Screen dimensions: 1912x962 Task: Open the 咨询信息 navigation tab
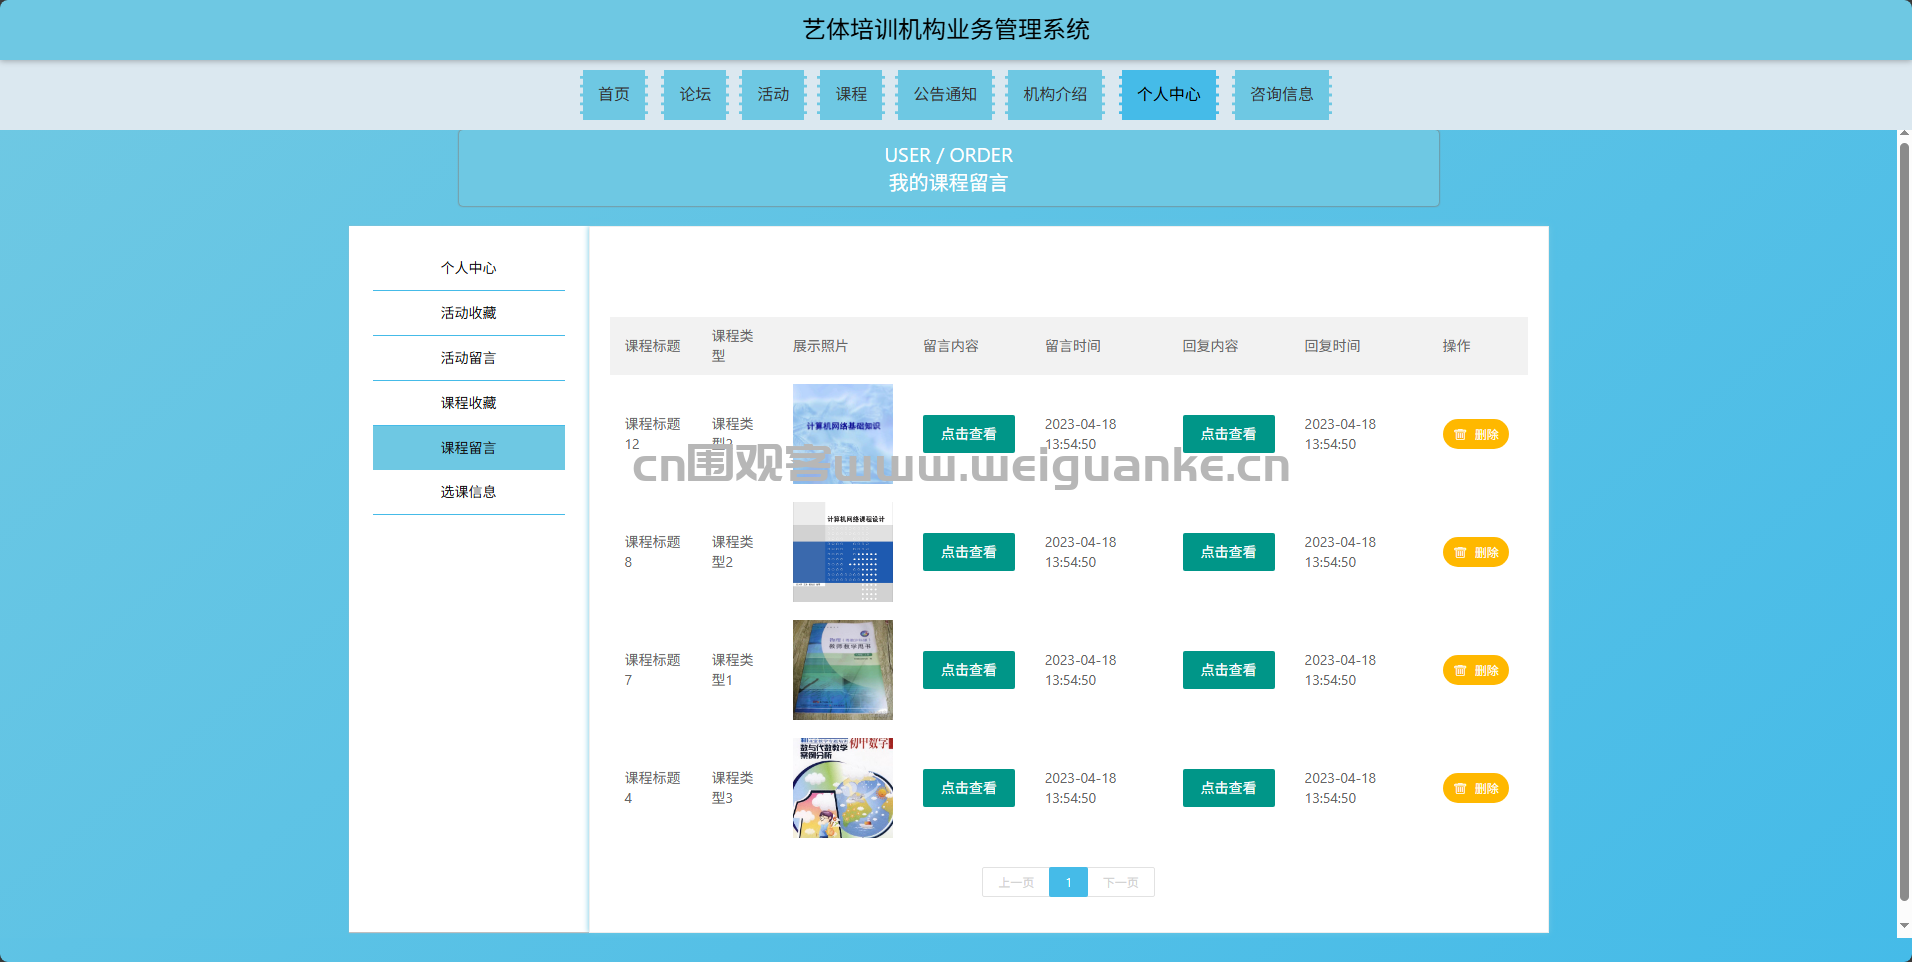[x=1282, y=94]
